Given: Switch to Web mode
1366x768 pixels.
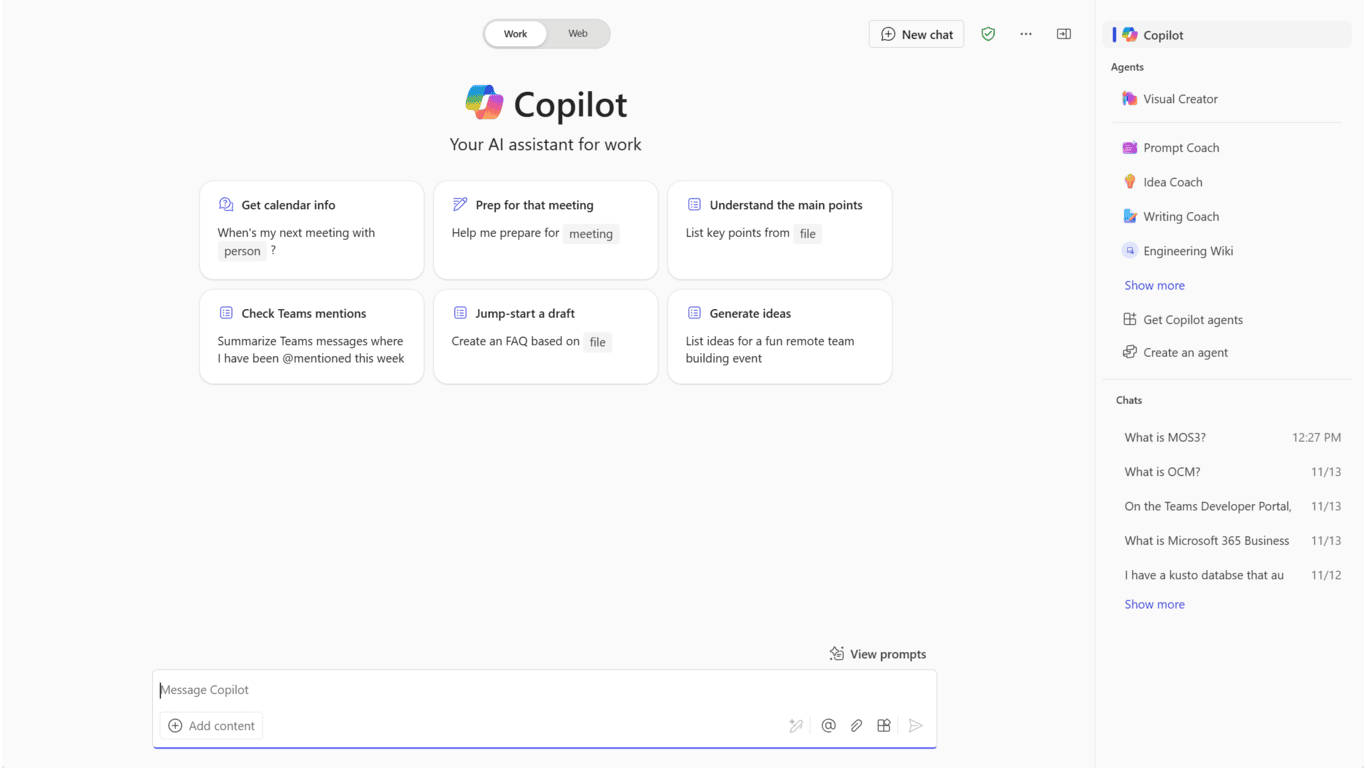Looking at the screenshot, I should [x=578, y=34].
